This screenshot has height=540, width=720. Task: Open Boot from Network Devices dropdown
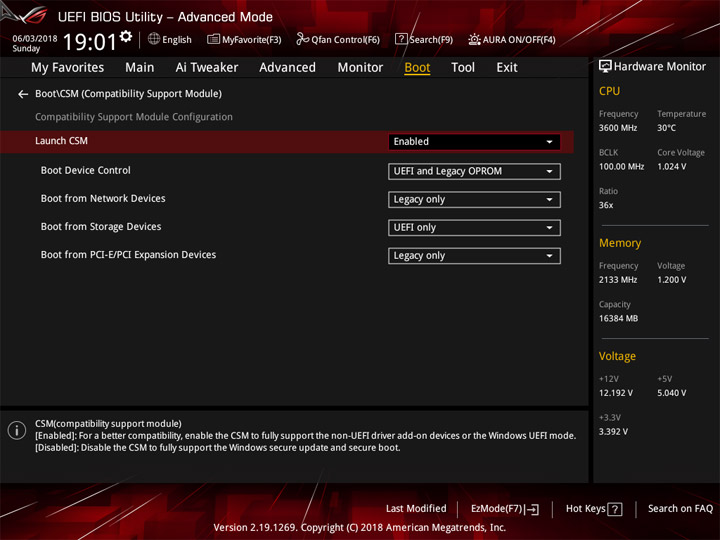(474, 200)
